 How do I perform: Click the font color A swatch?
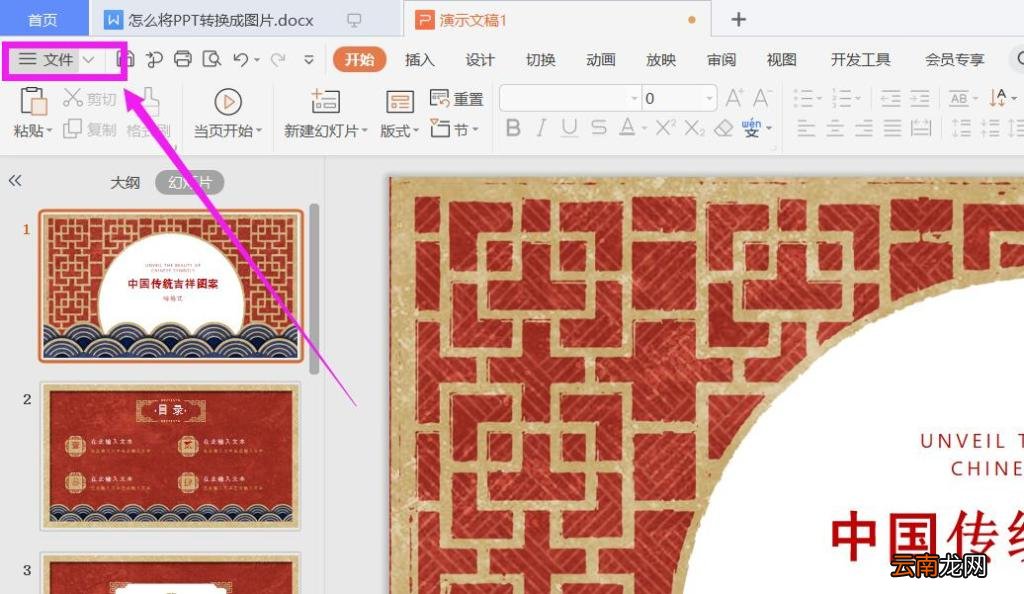pos(627,127)
